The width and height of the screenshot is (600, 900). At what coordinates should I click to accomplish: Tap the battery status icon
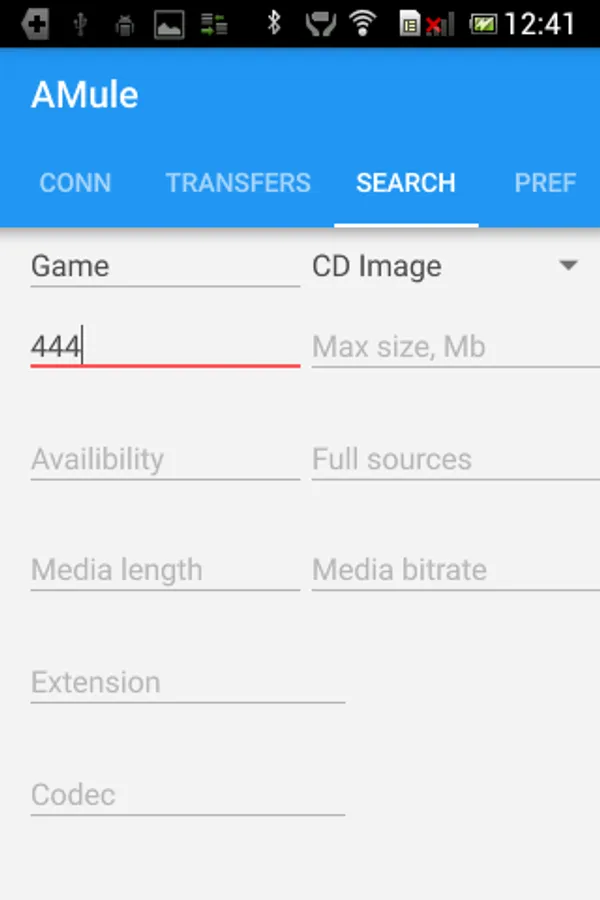click(x=483, y=24)
